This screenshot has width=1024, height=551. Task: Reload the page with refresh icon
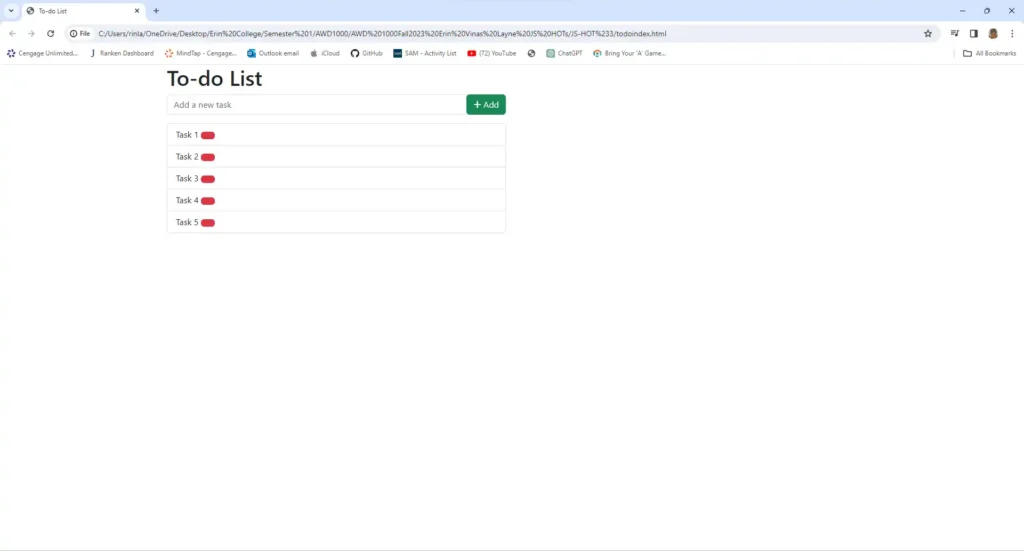pos(50,33)
